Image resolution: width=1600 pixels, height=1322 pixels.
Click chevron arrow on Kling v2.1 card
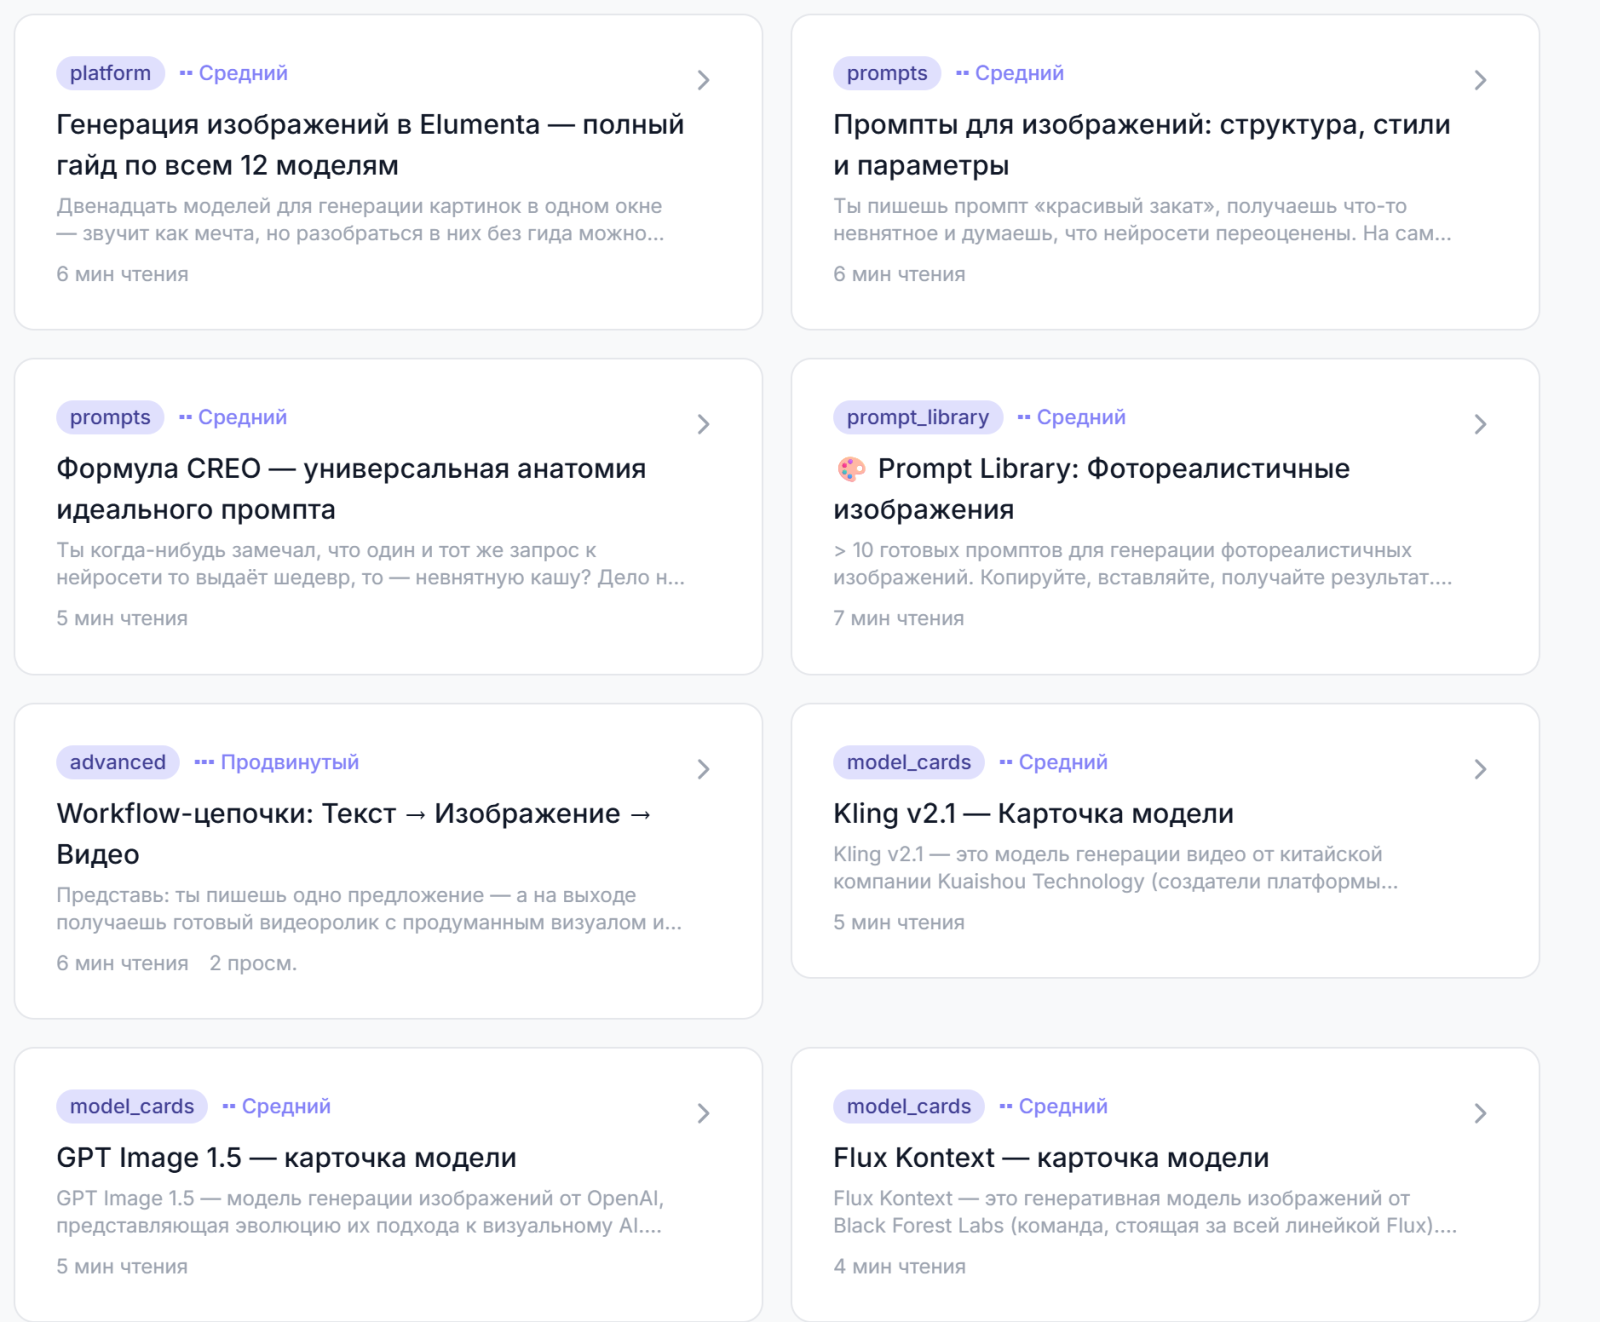1480,769
